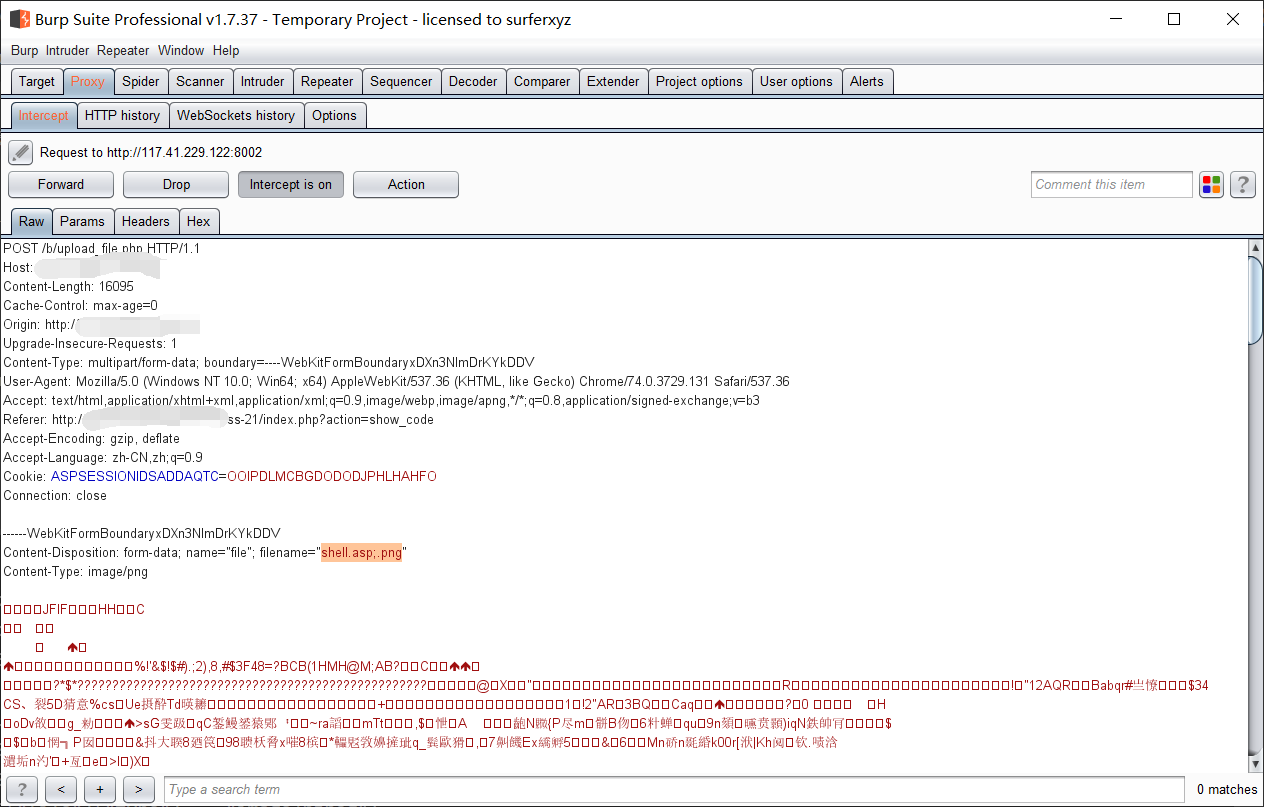Select the Params view tab

[82, 222]
